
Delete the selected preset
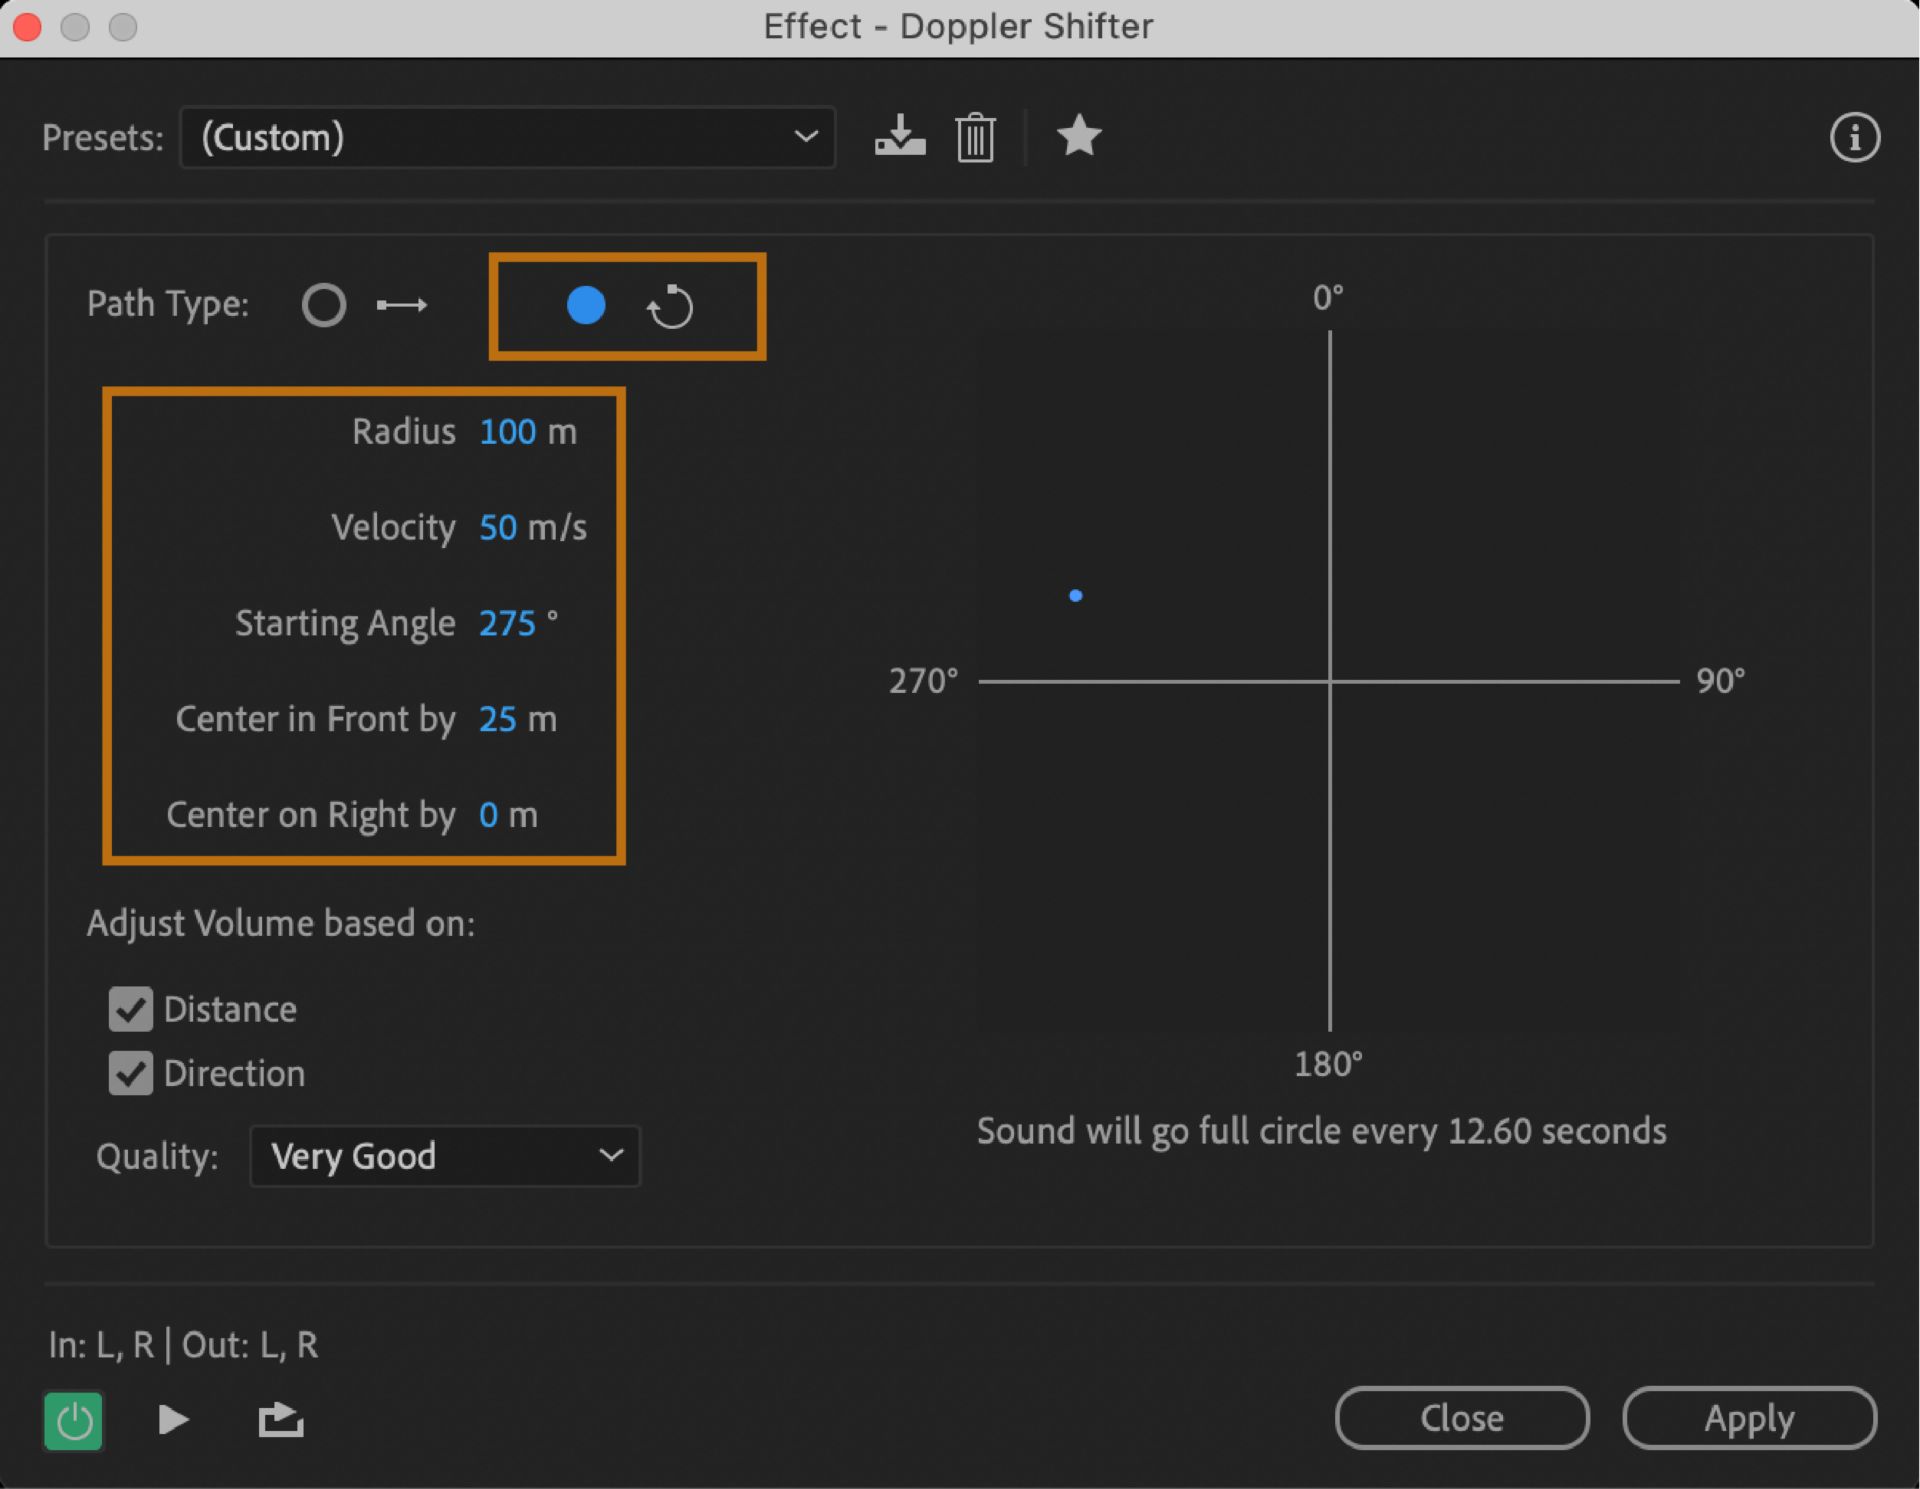[x=974, y=137]
